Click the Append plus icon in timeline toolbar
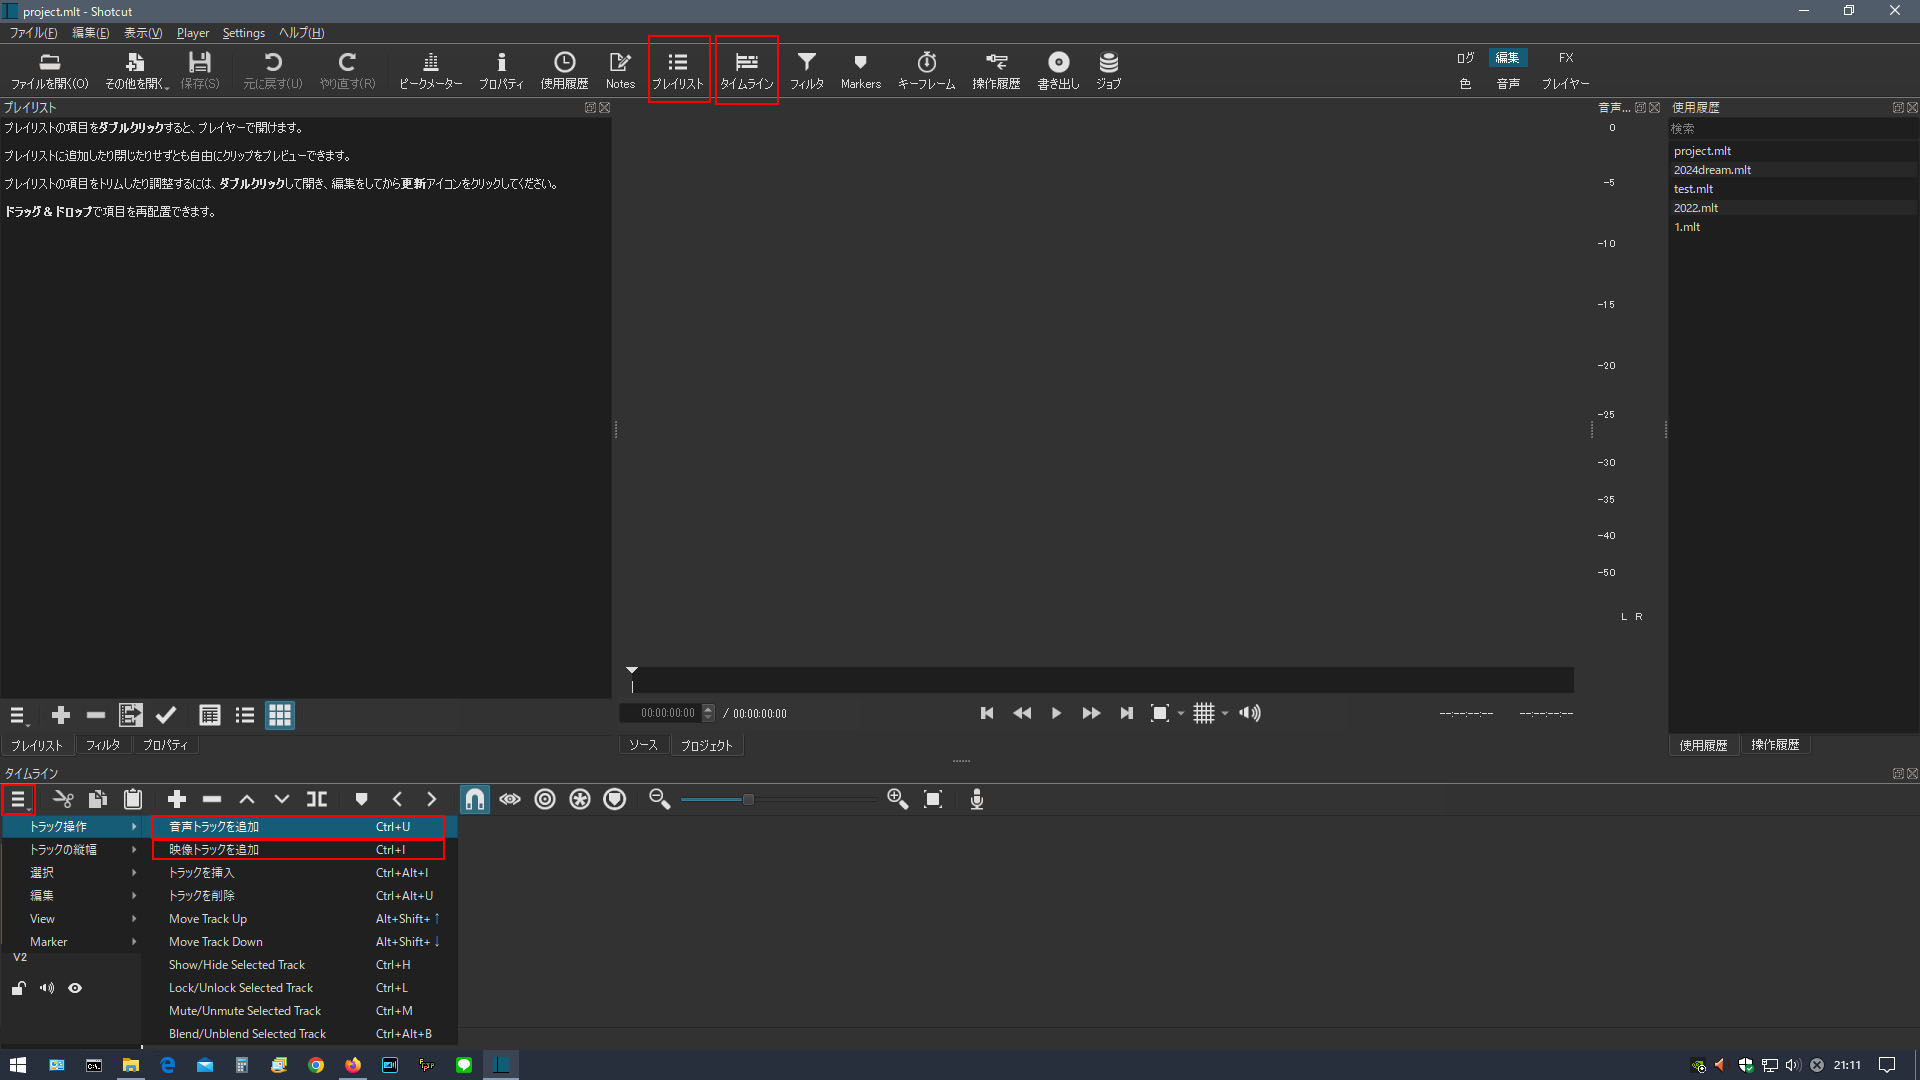Viewport: 1920px width, 1080px height. tap(177, 799)
